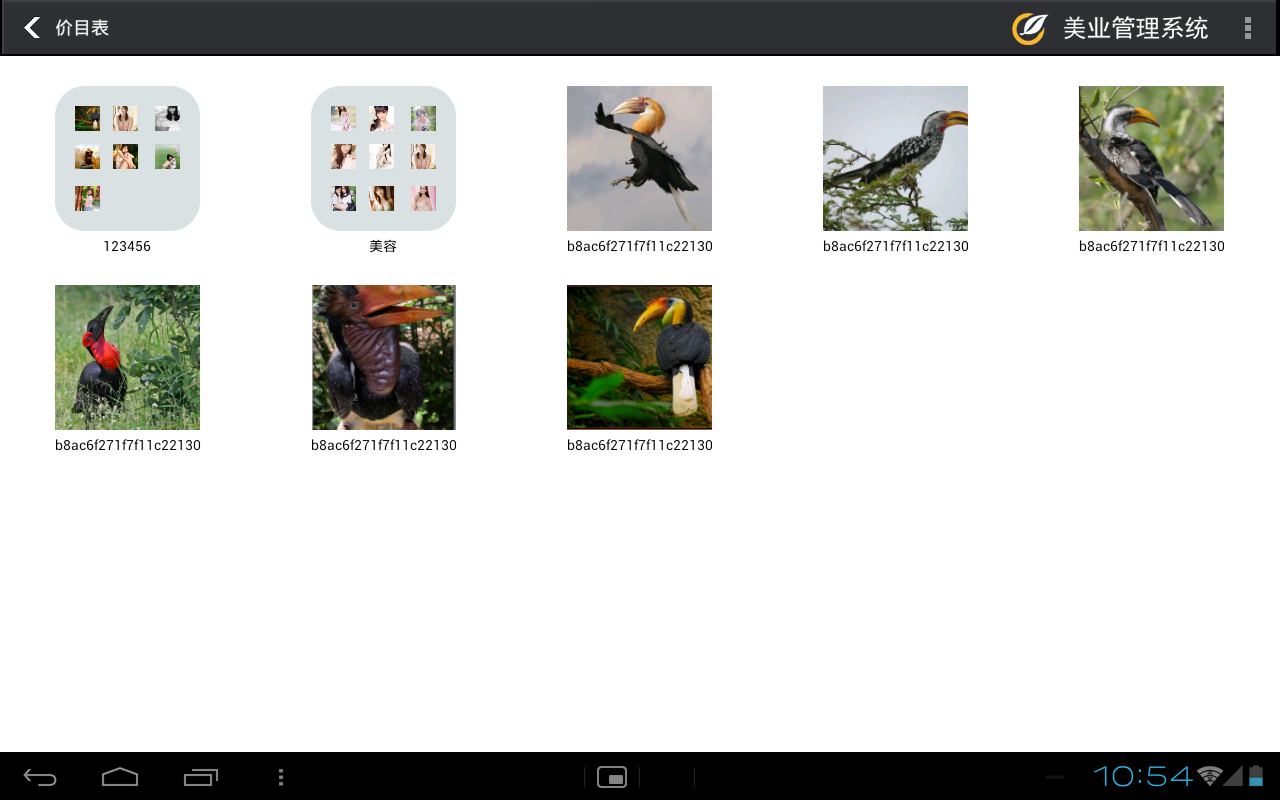Go to the Android home screen
This screenshot has height=800, width=1280.
[x=120, y=777]
